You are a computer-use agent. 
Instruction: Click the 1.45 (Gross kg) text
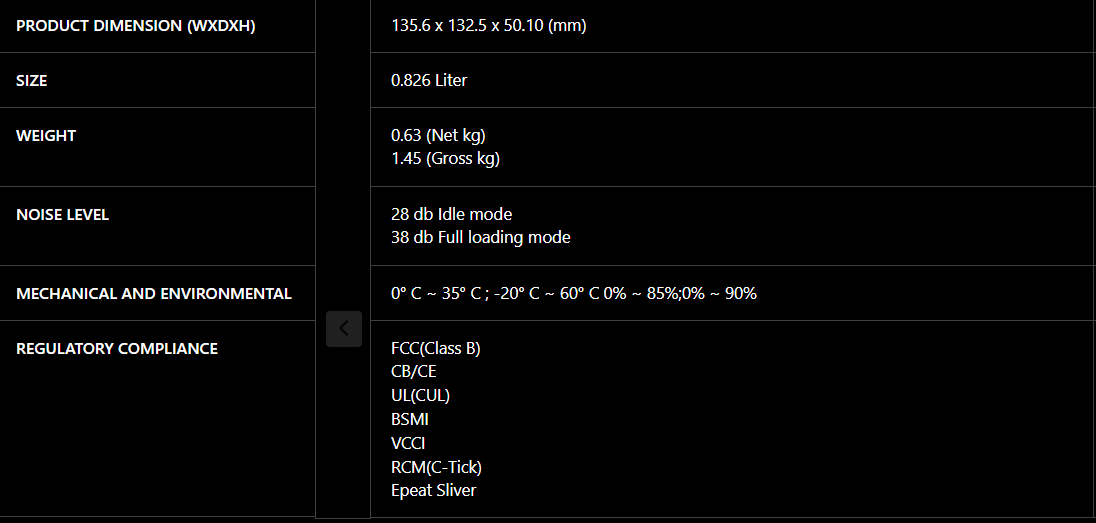point(446,159)
